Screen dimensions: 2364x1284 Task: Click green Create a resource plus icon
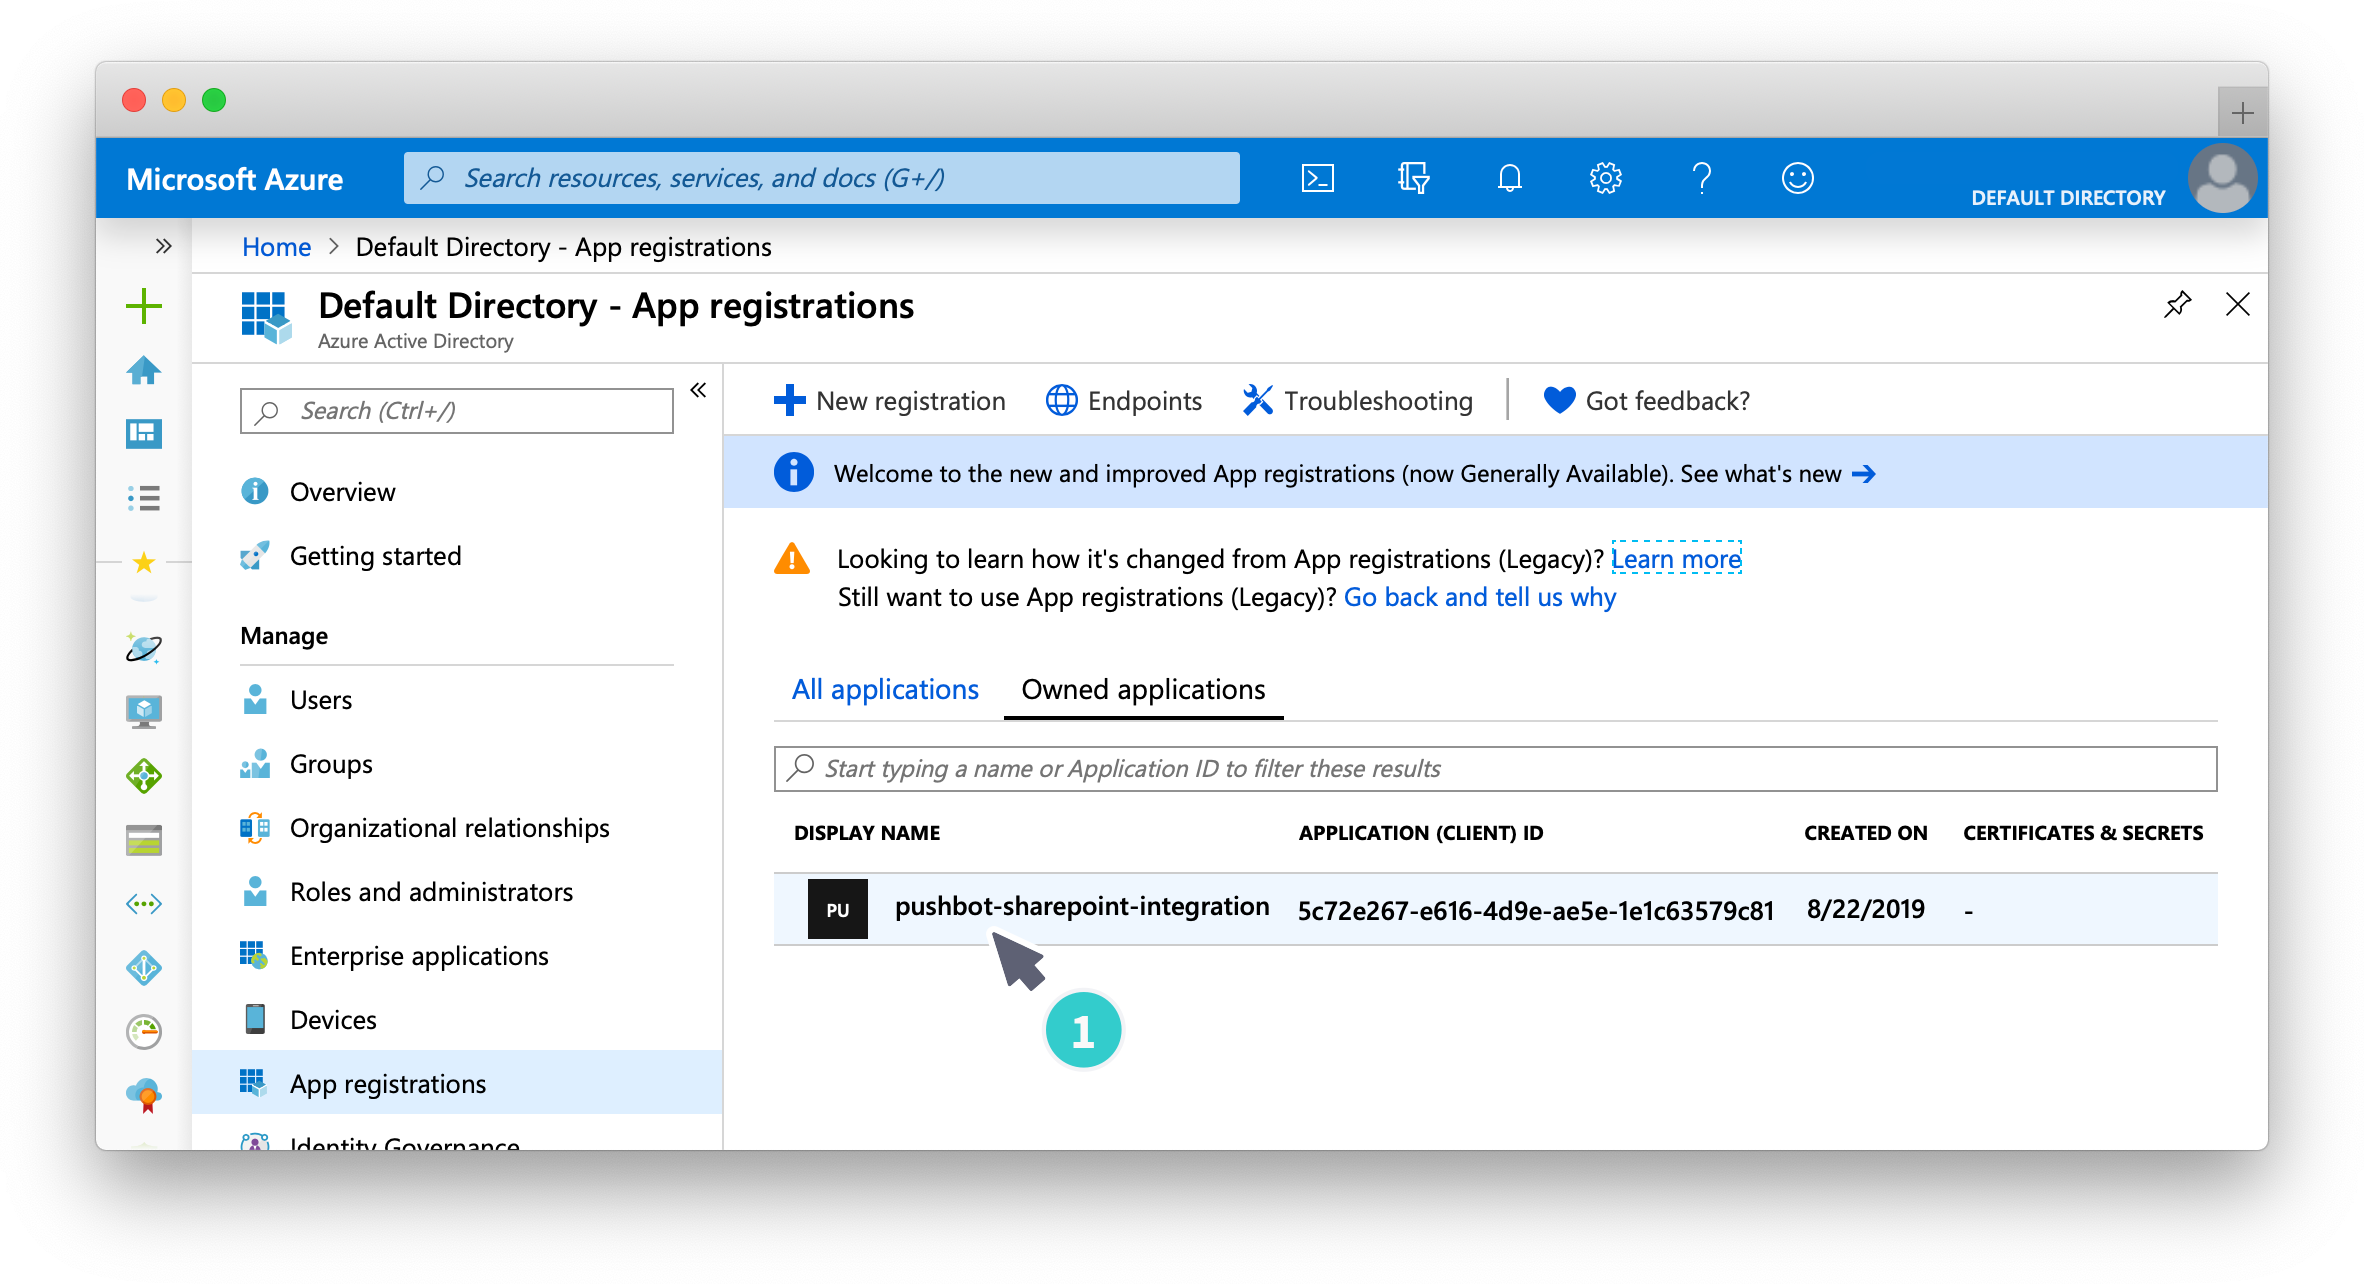[x=144, y=306]
